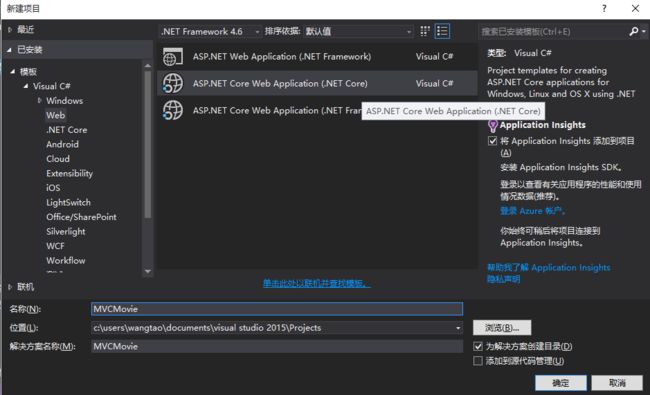Screen dimensions: 650x395
Task: Click the tree scrollbar down arrow
Action: point(148,271)
